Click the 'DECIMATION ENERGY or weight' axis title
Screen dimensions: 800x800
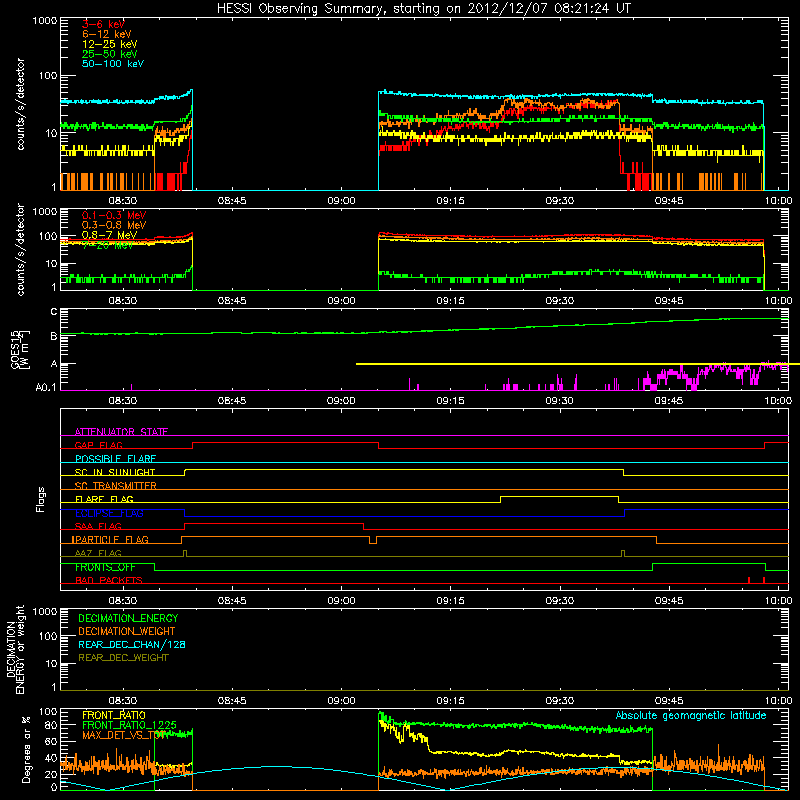pos(15,649)
